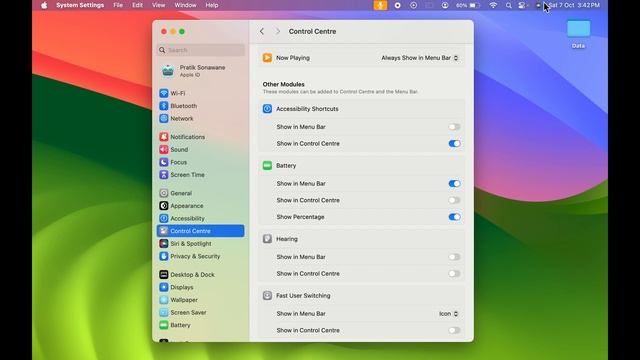Open Notifications icon in sidebar
This screenshot has width=640, height=360.
click(164, 137)
